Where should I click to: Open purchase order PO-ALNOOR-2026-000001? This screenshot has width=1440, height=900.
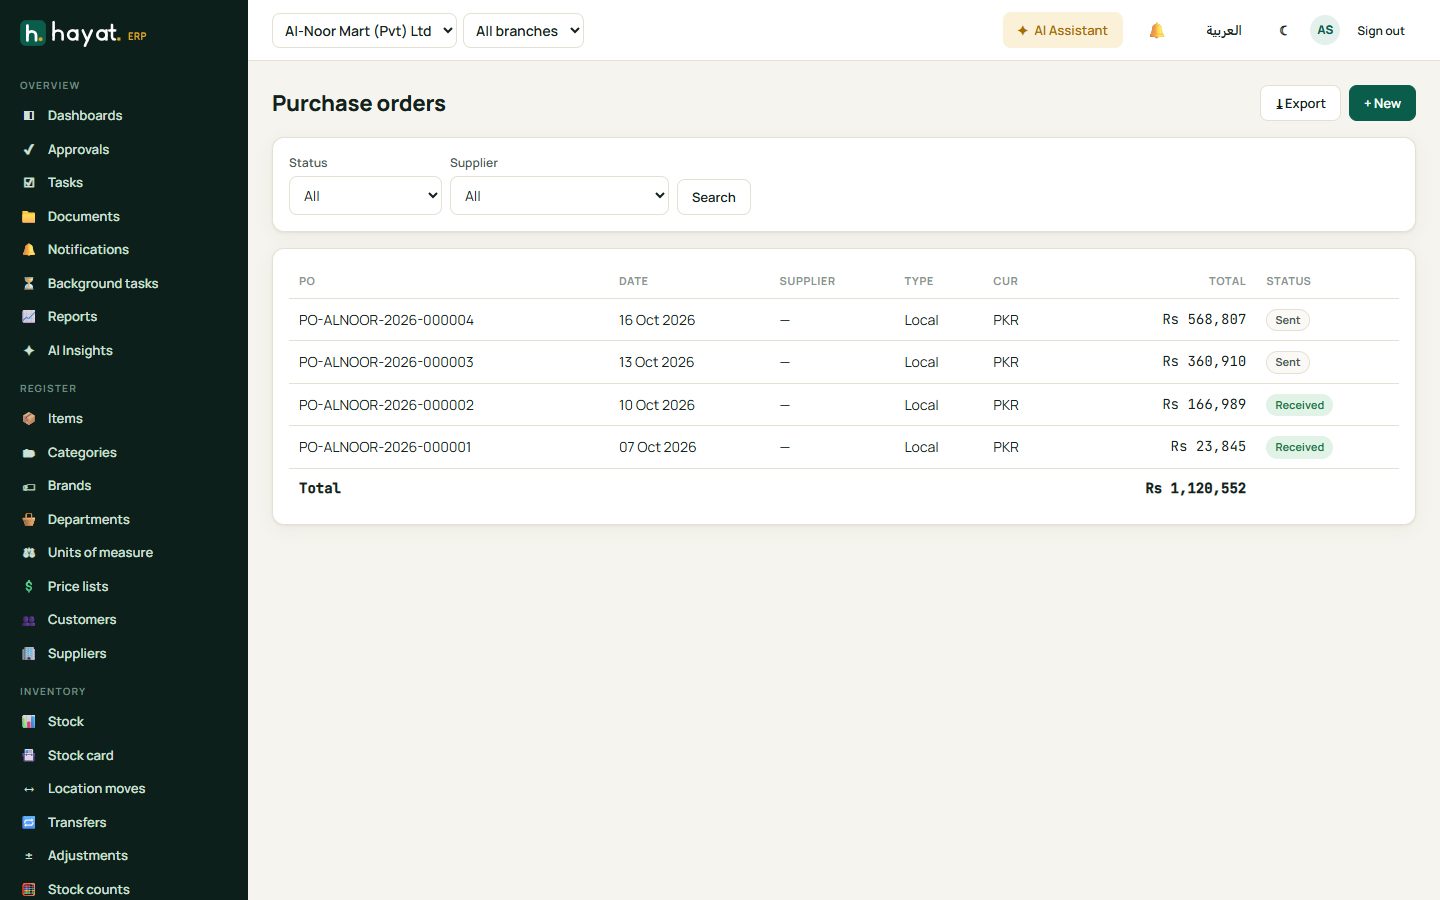click(x=385, y=447)
